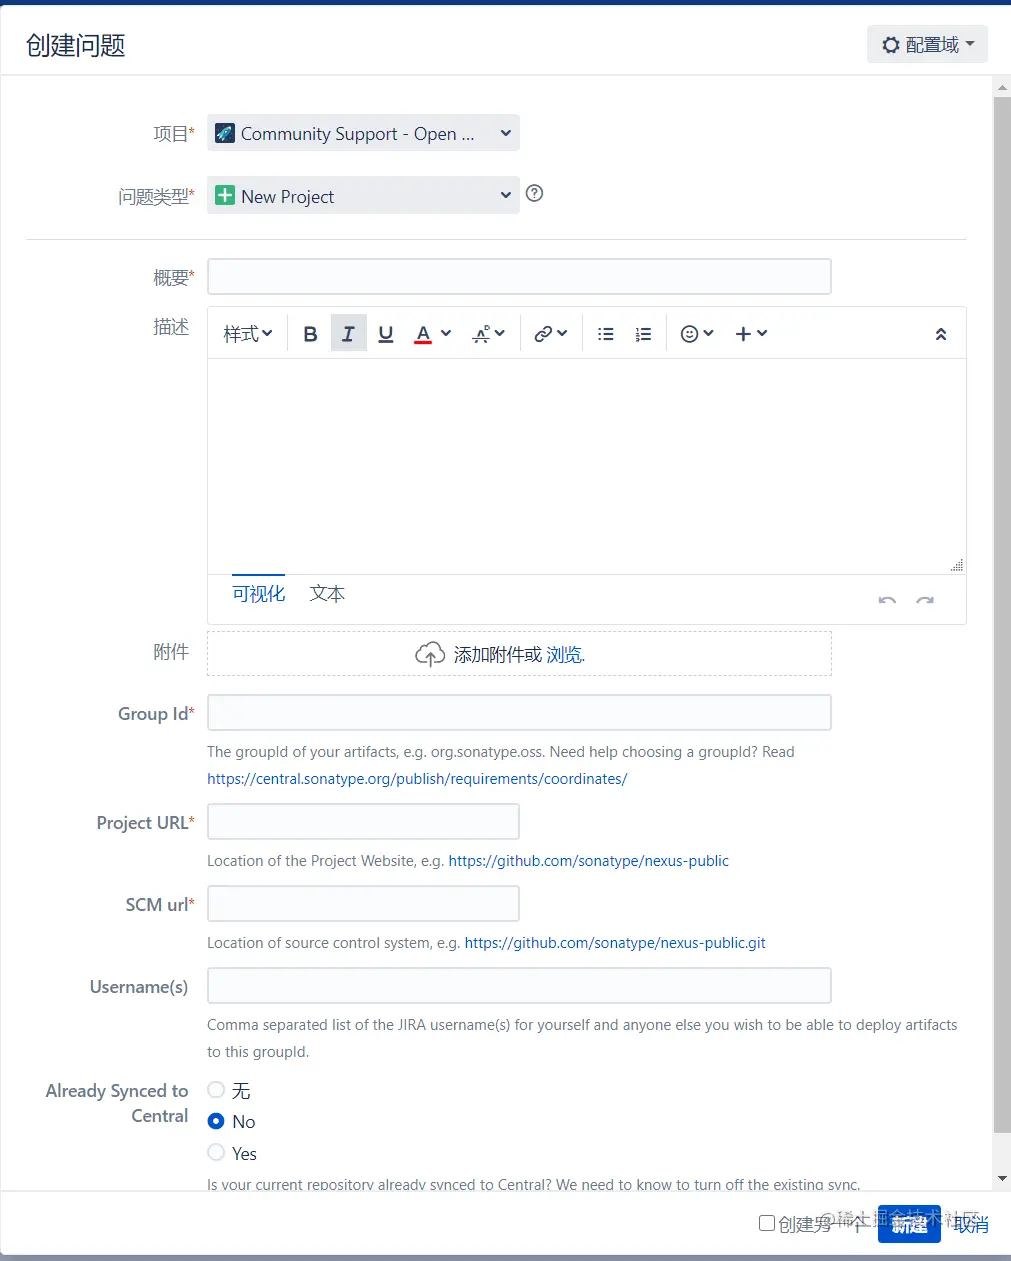Open the emoji picker
The width and height of the screenshot is (1011, 1261).
[697, 334]
